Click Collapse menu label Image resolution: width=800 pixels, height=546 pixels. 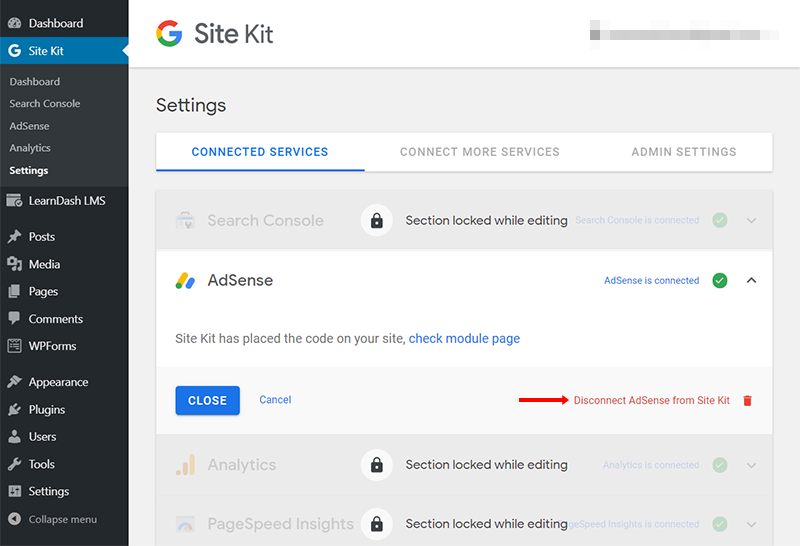63,519
